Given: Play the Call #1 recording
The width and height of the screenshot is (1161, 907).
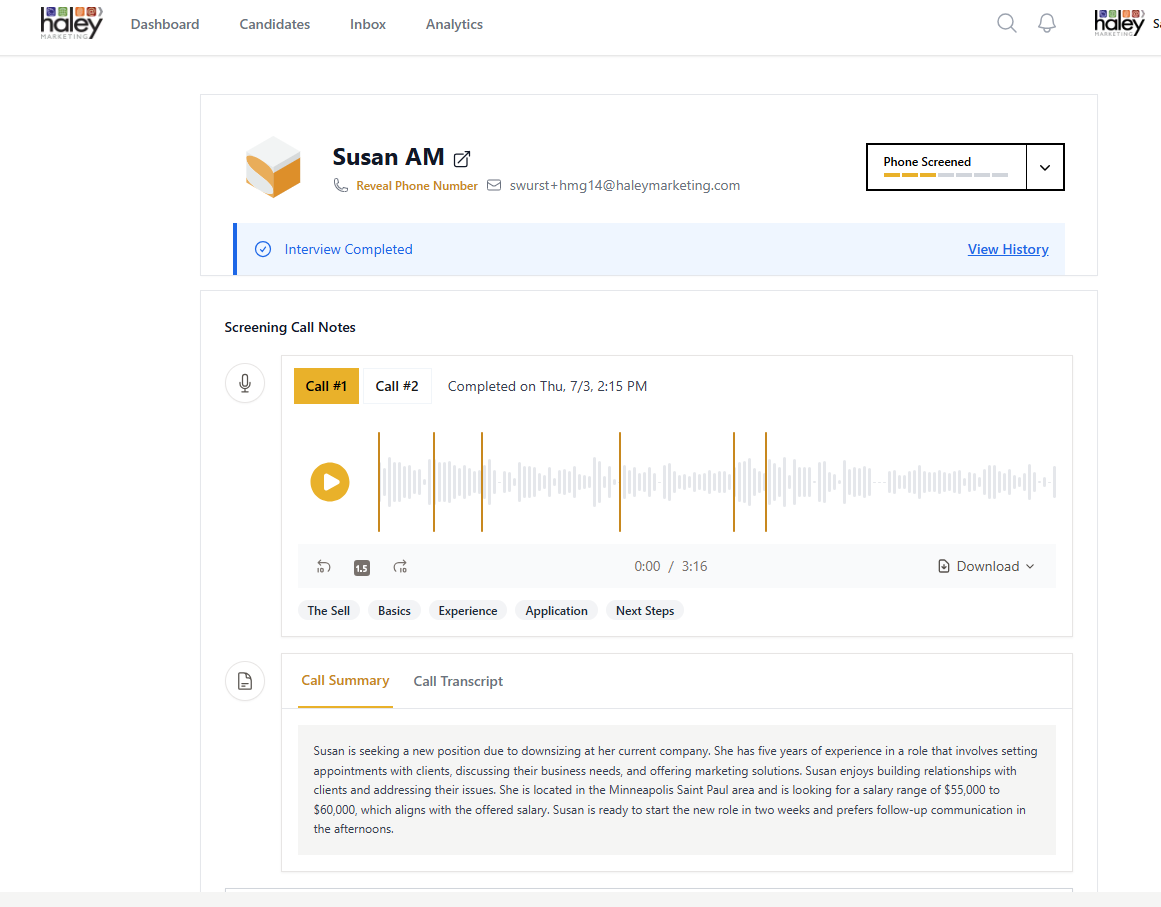Looking at the screenshot, I should click(x=330, y=482).
